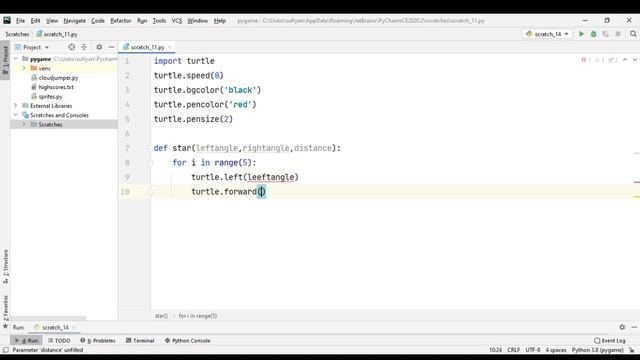This screenshot has height=360, width=640.
Task: Close the scratch_14 Run tab
Action: [x=73, y=327]
